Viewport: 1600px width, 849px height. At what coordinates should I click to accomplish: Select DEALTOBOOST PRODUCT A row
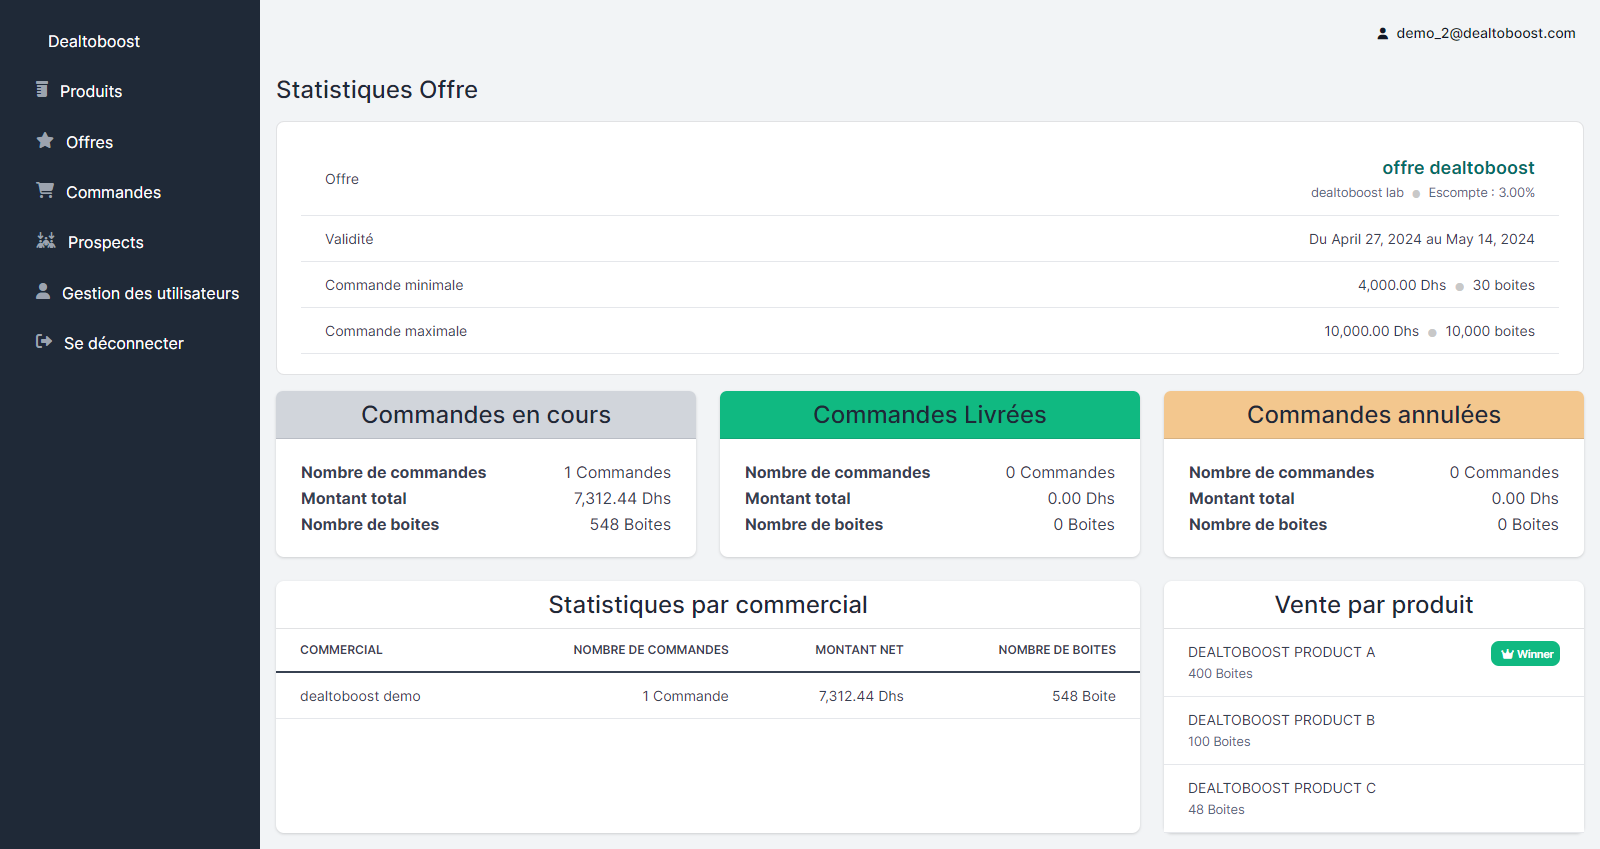coord(1374,662)
